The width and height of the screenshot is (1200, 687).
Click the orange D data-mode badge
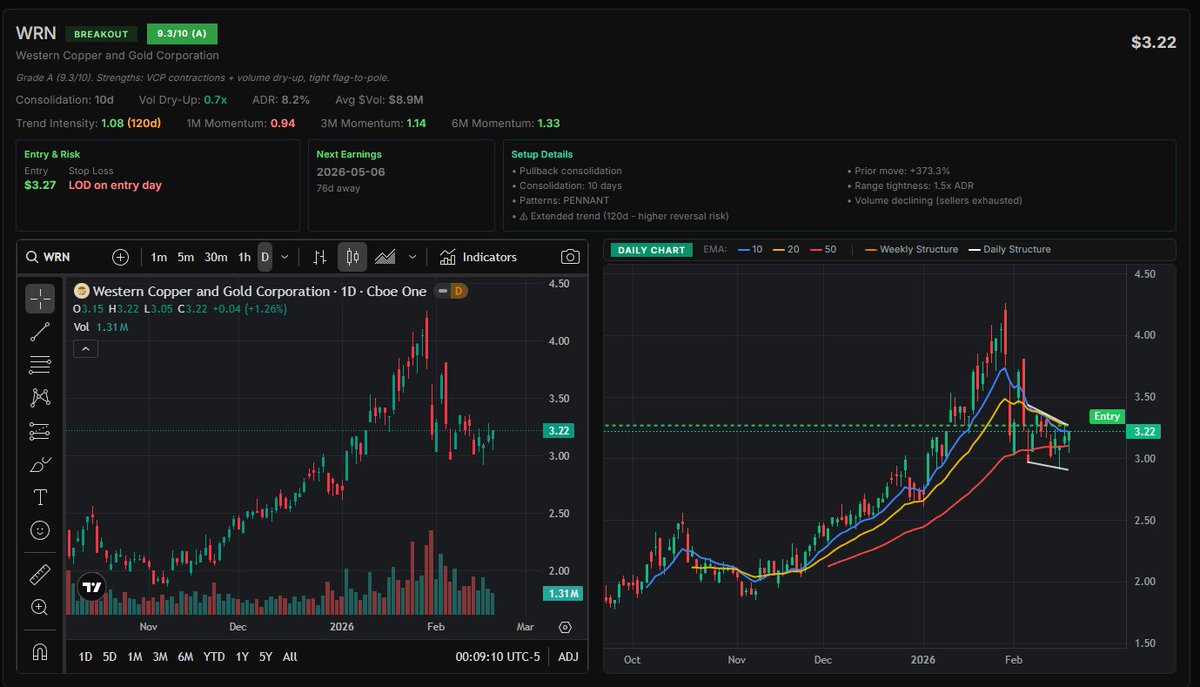[459, 291]
